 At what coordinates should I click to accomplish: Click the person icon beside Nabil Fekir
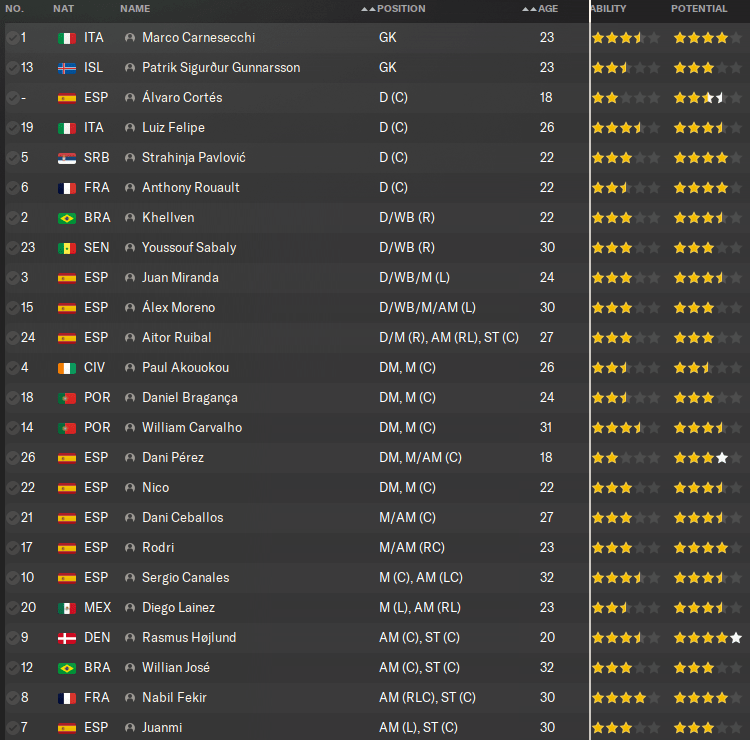tap(130, 698)
